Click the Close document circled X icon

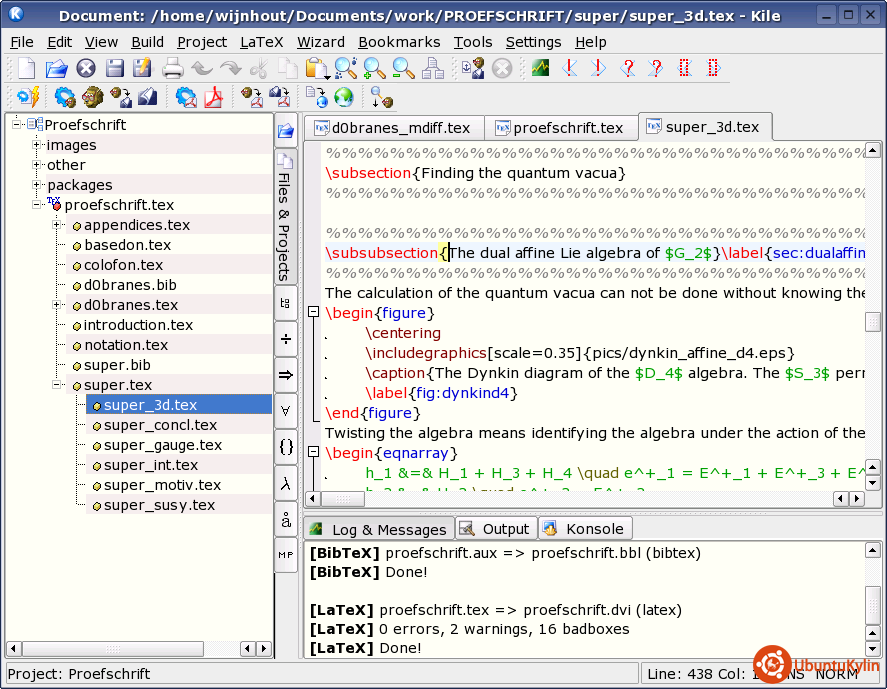86,68
